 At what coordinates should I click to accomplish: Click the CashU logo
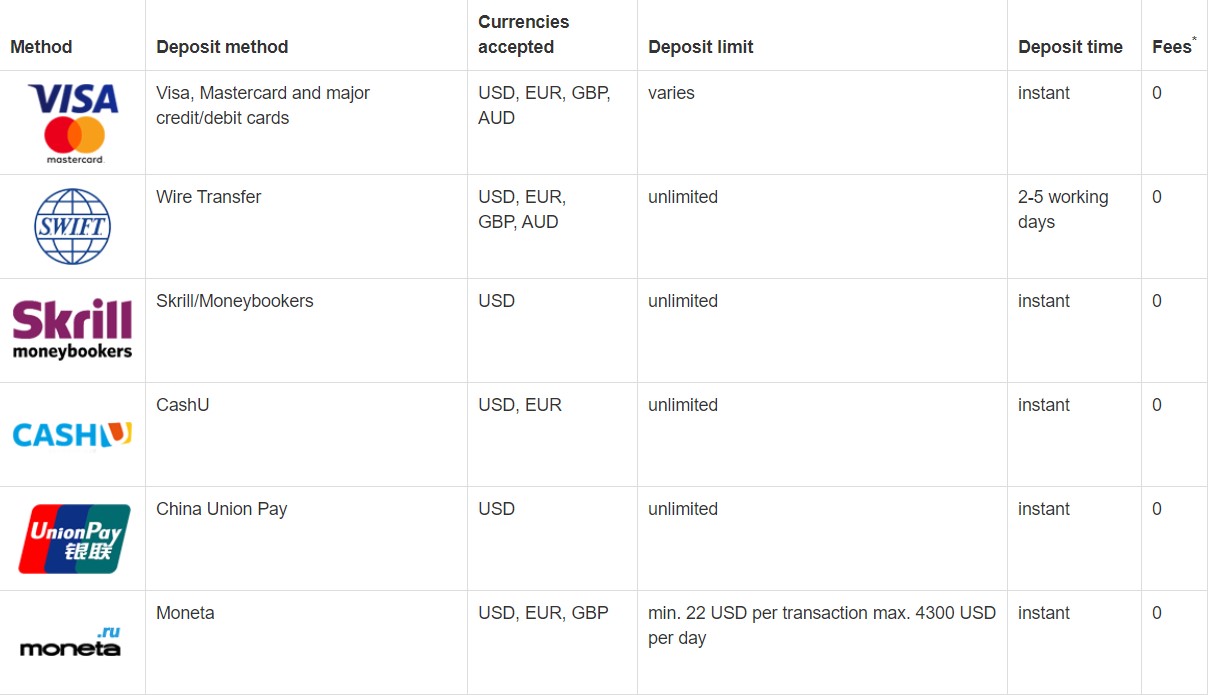[72, 434]
